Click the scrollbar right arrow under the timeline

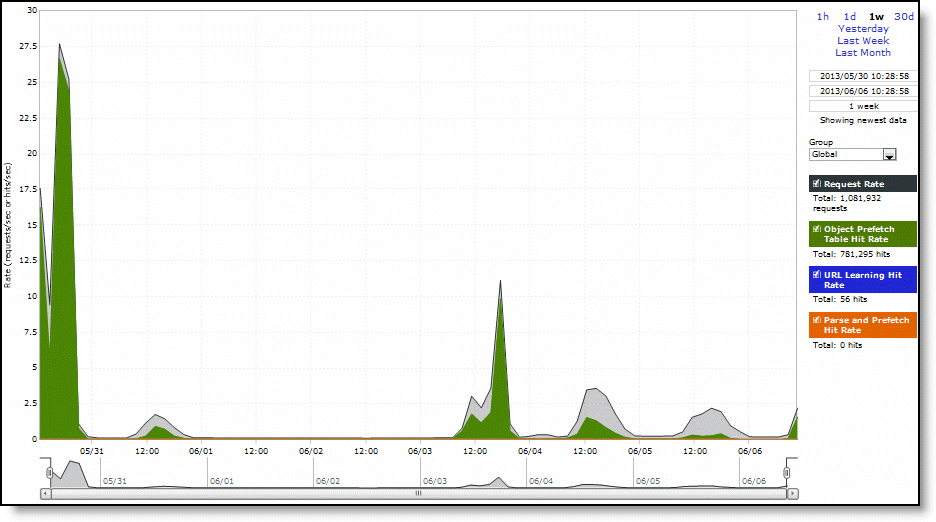tap(793, 493)
